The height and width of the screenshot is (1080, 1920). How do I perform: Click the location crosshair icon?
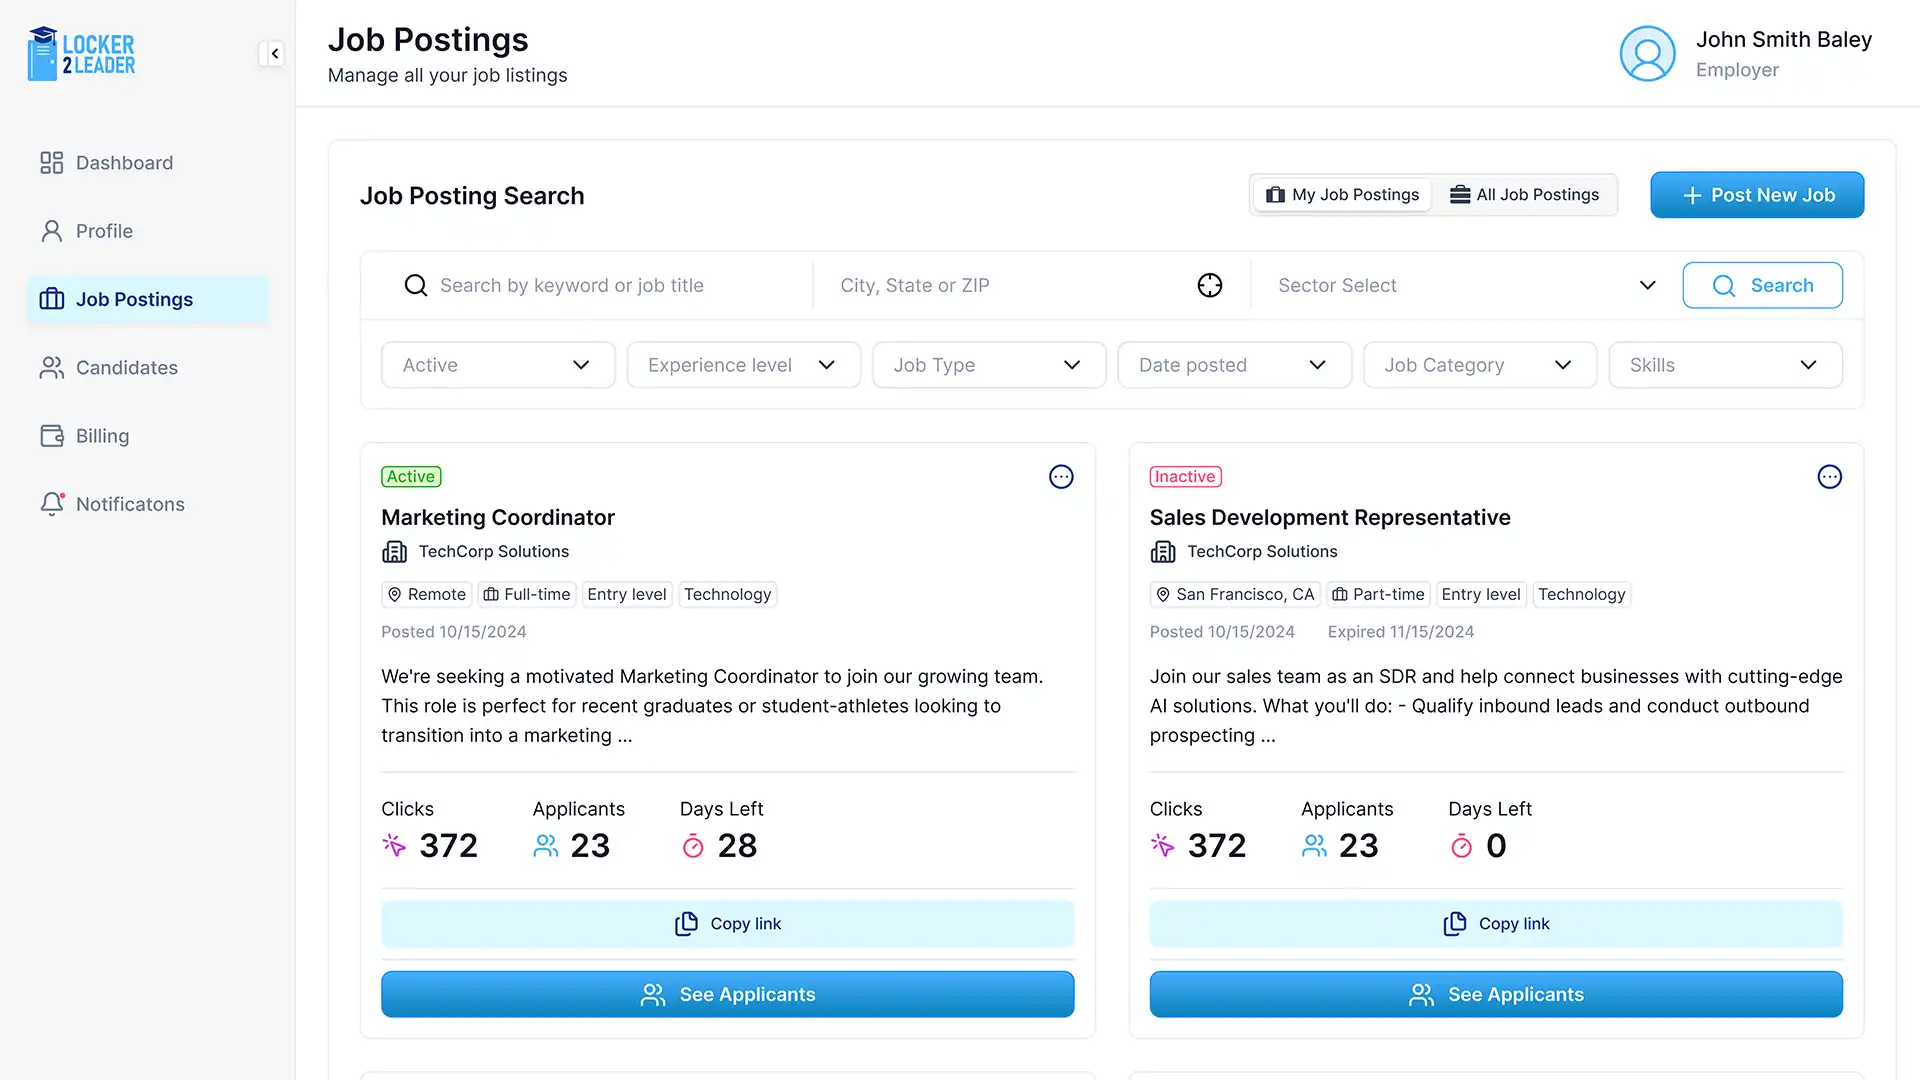(x=1209, y=285)
